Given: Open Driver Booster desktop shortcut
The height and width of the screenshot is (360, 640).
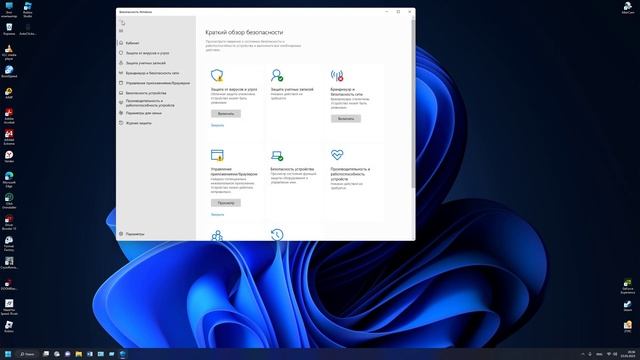Looking at the screenshot, I should (9, 222).
